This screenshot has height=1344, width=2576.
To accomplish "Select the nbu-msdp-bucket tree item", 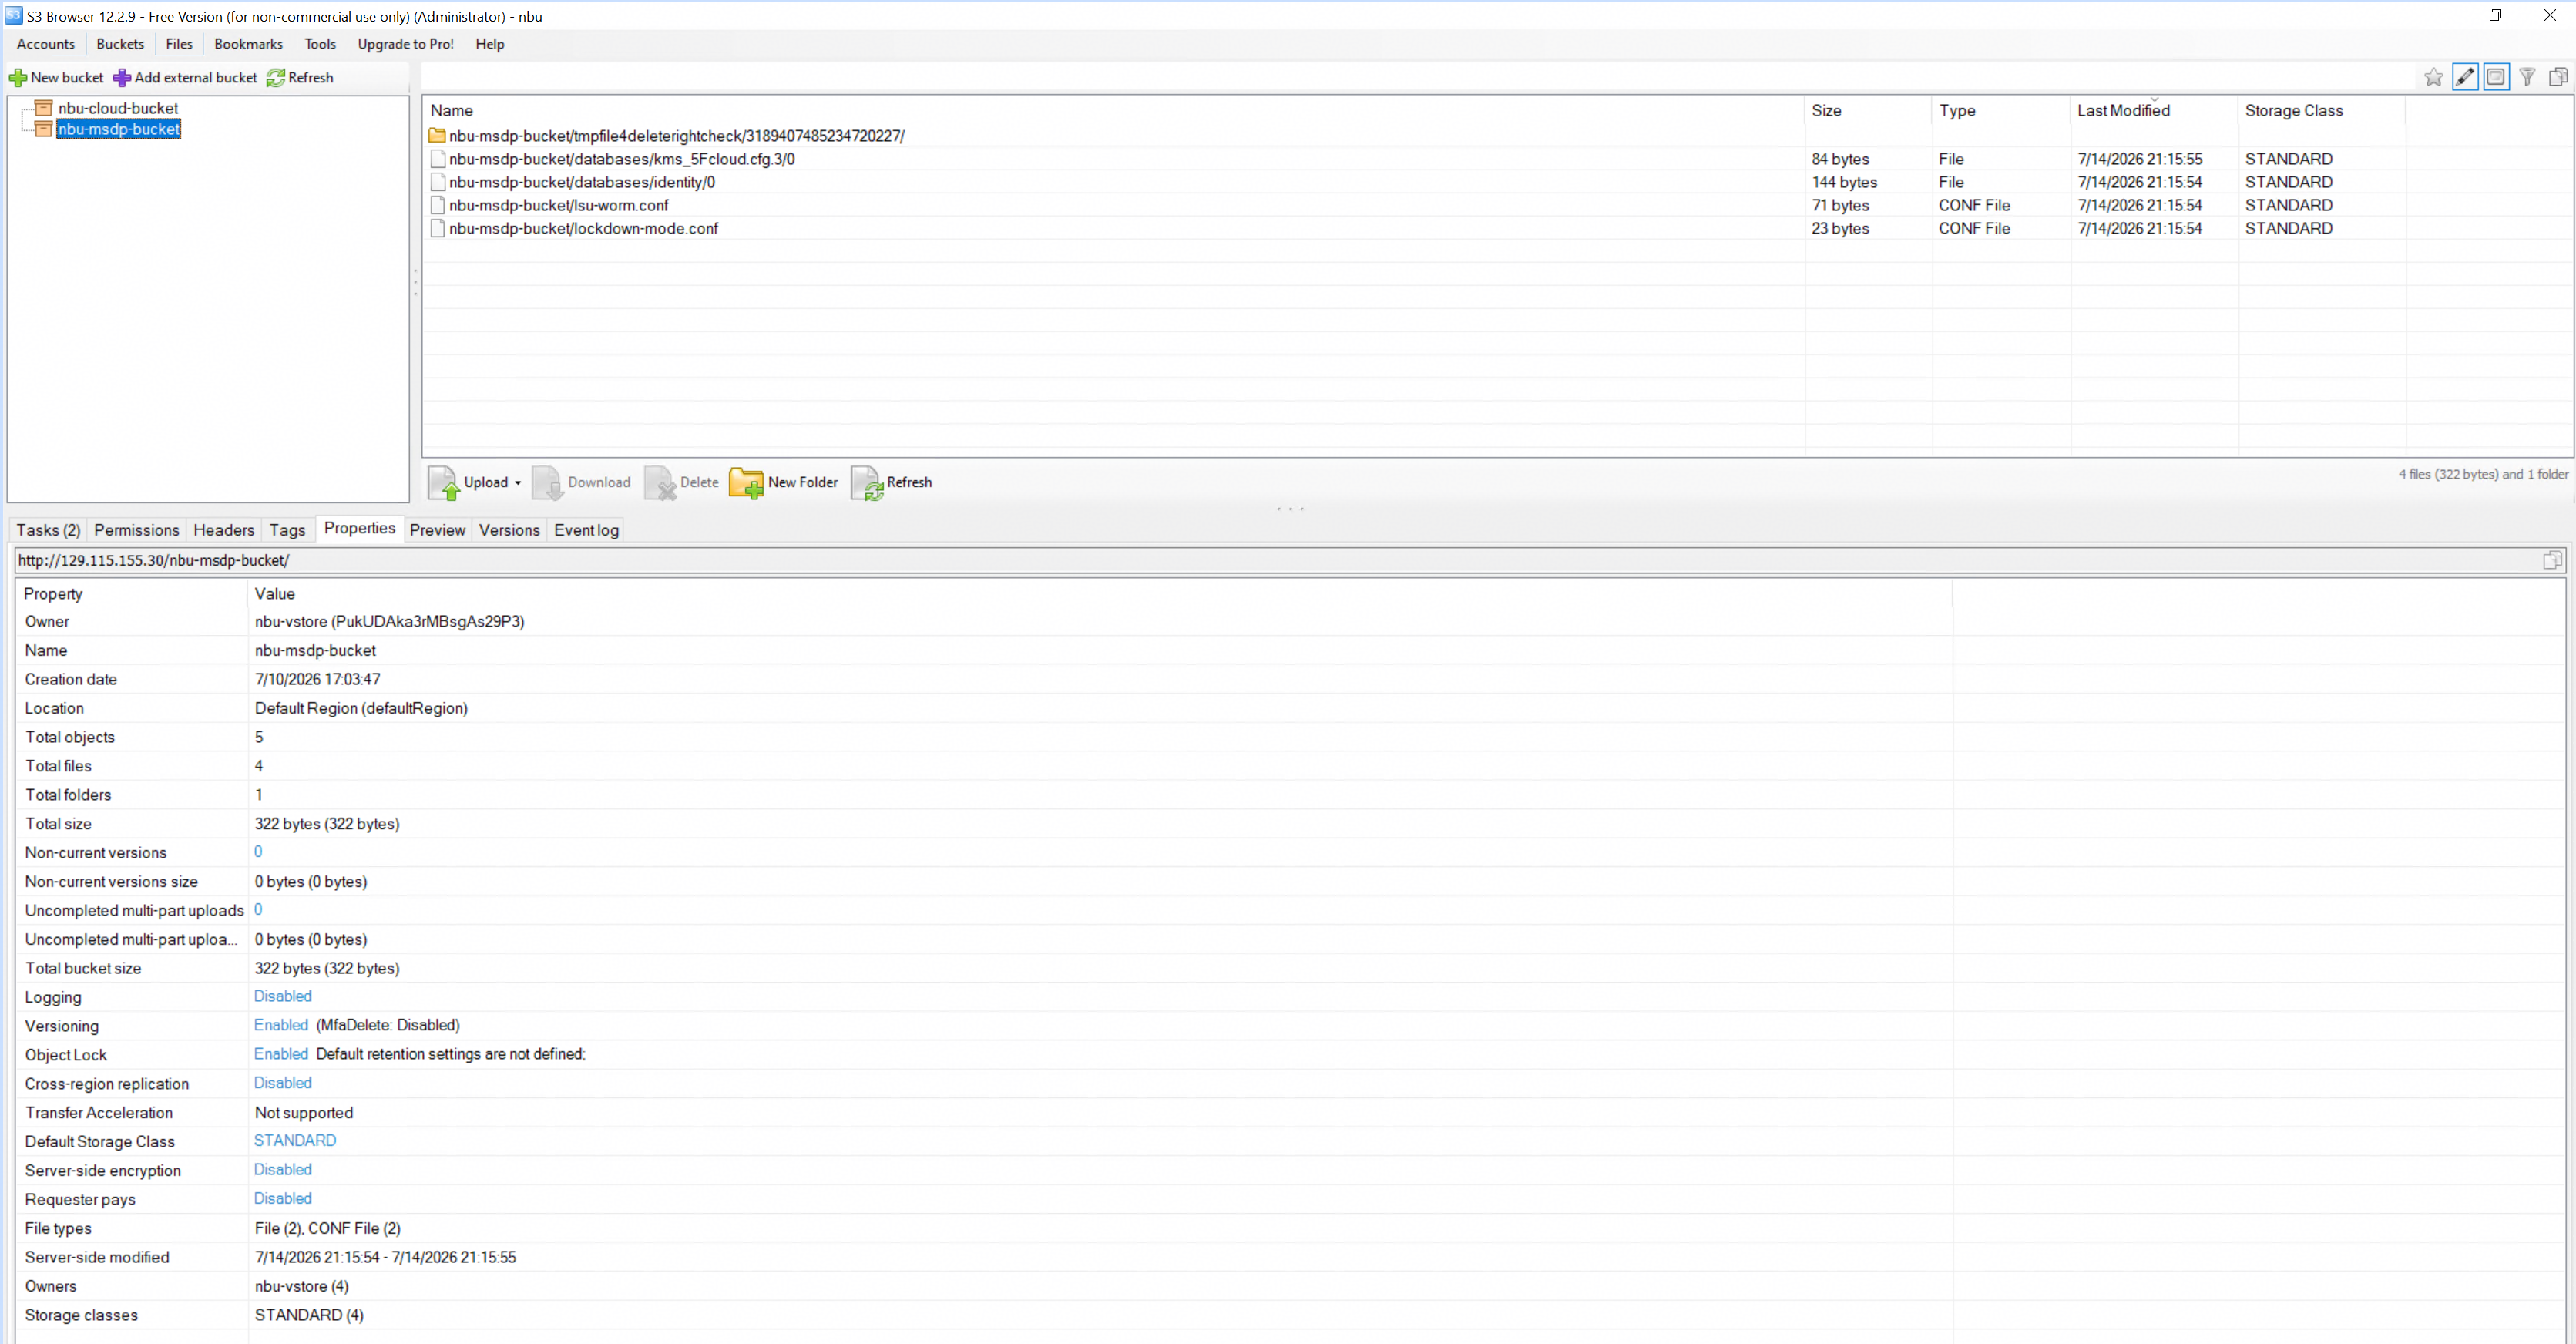I will [x=119, y=129].
